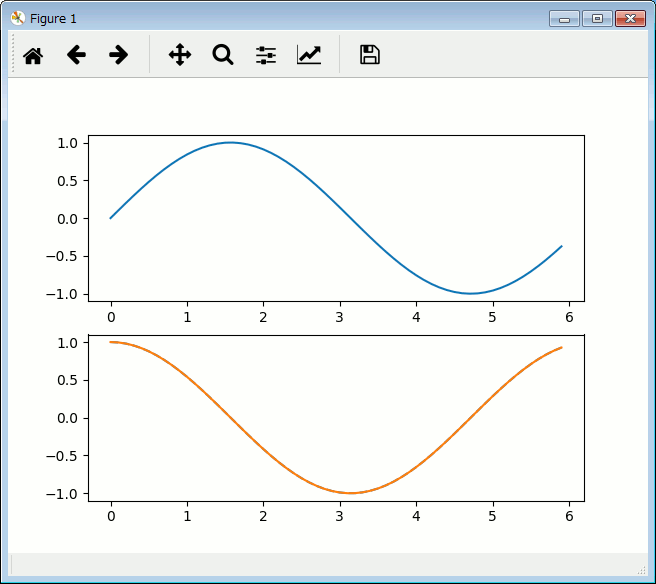
Task: Open the Configure subplots sliders dialog
Action: [x=265, y=55]
